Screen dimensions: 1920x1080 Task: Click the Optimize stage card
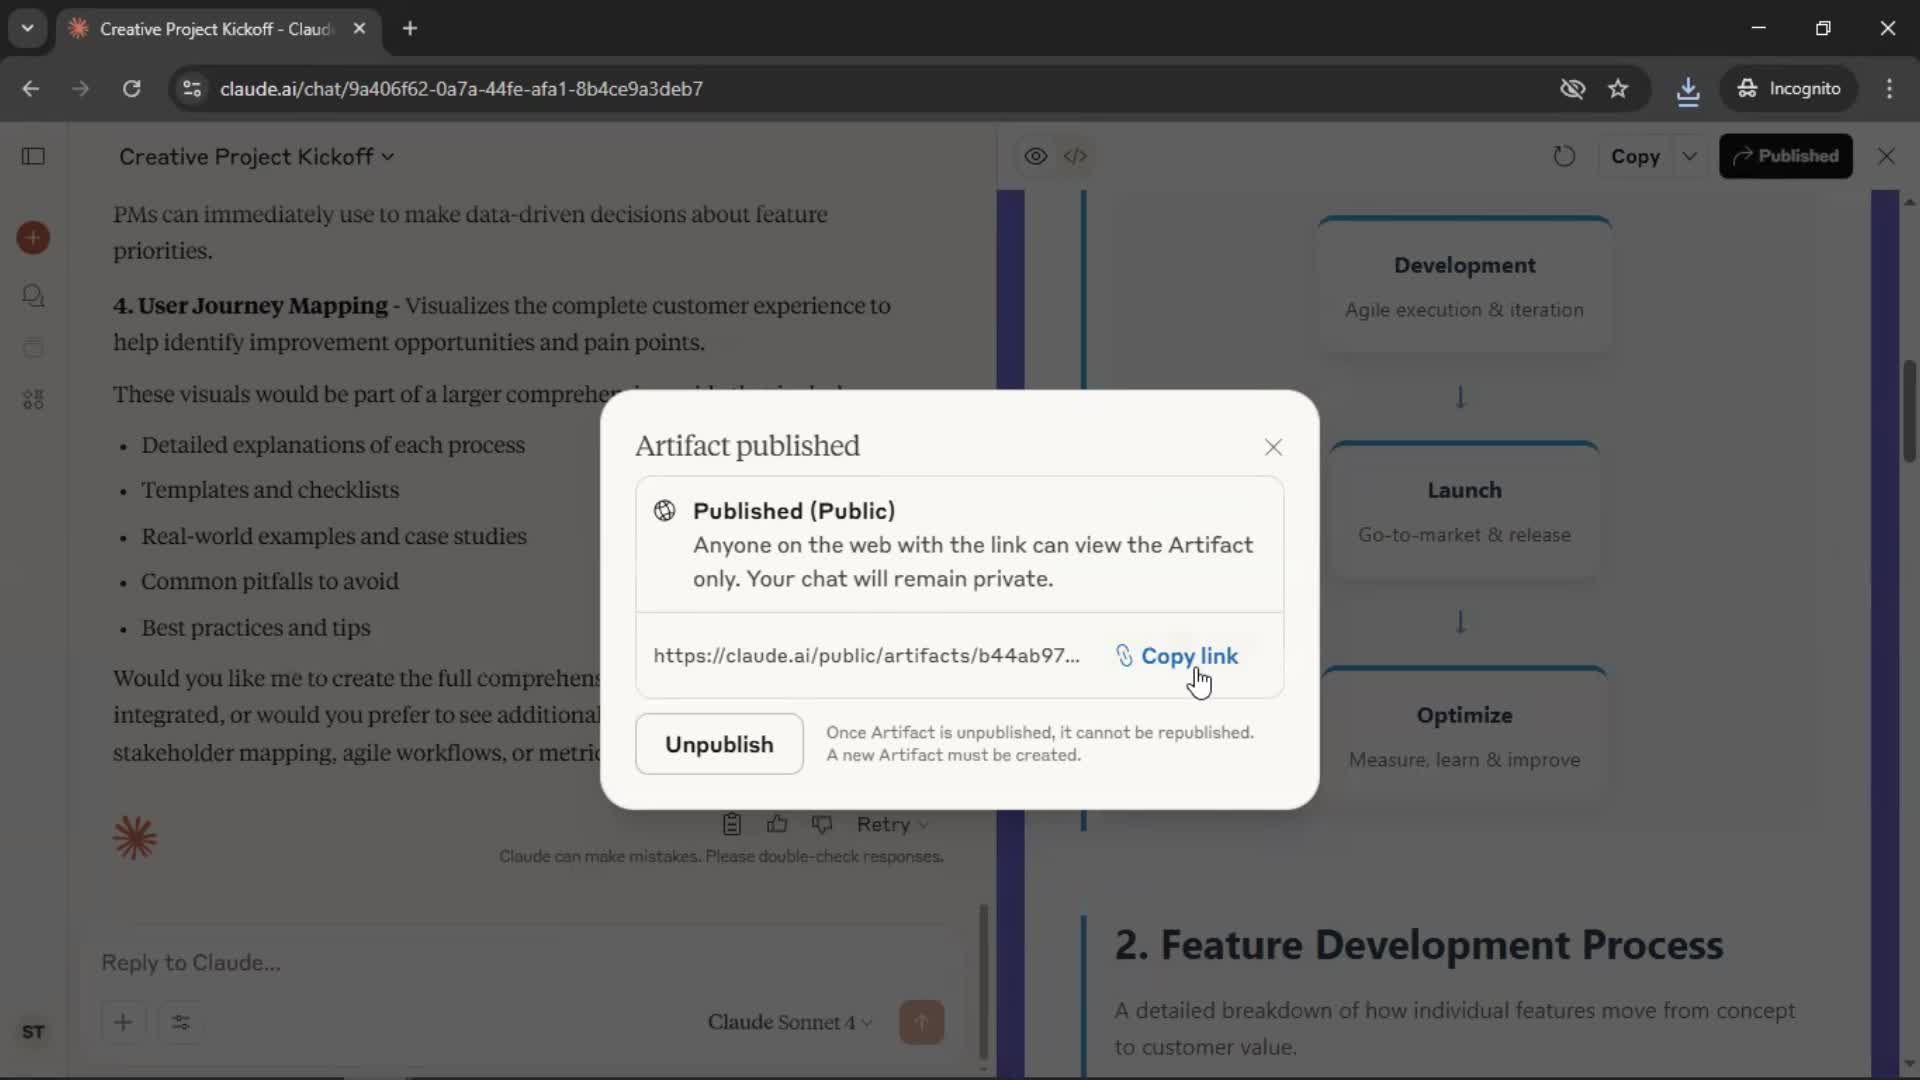pos(1464,735)
